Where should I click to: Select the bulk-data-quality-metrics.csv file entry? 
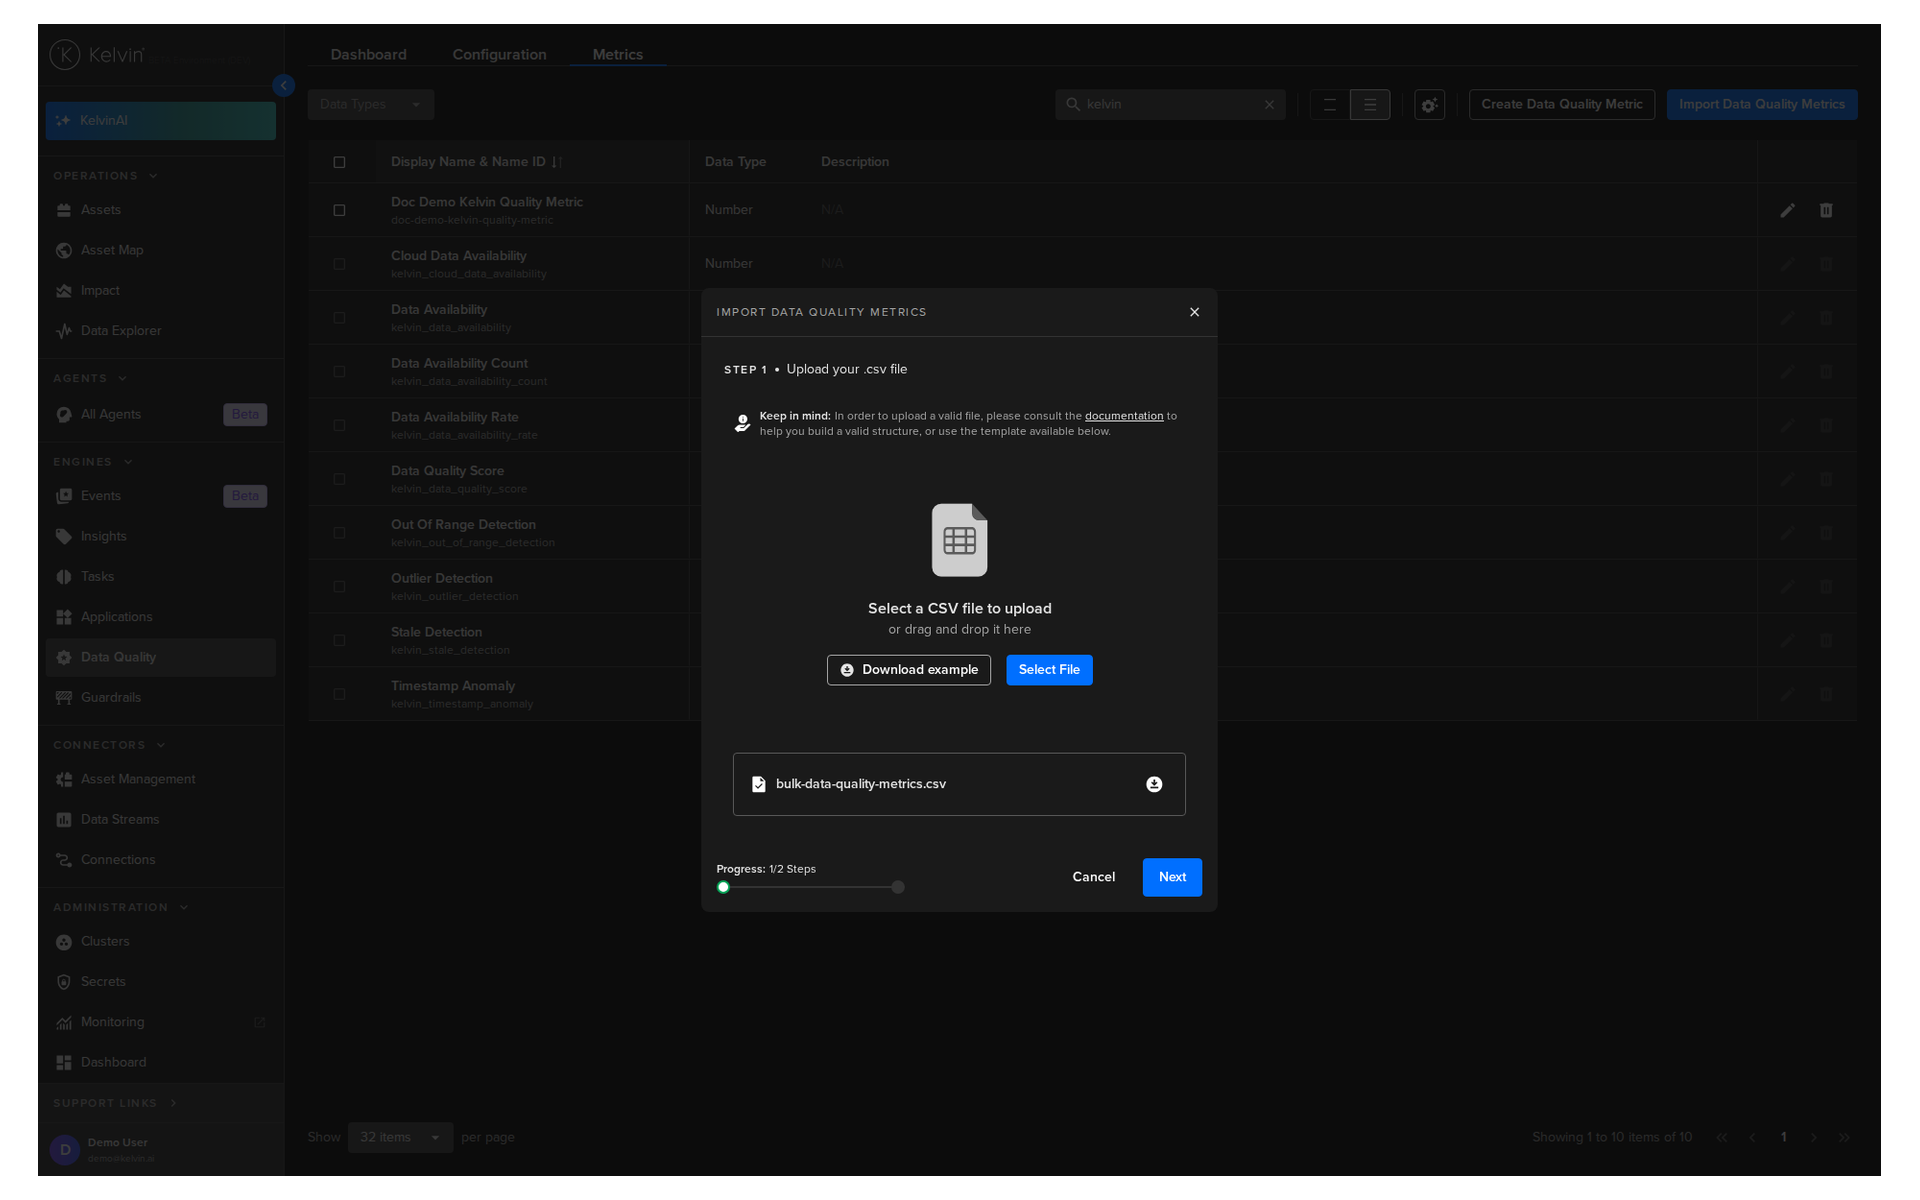[959, 784]
